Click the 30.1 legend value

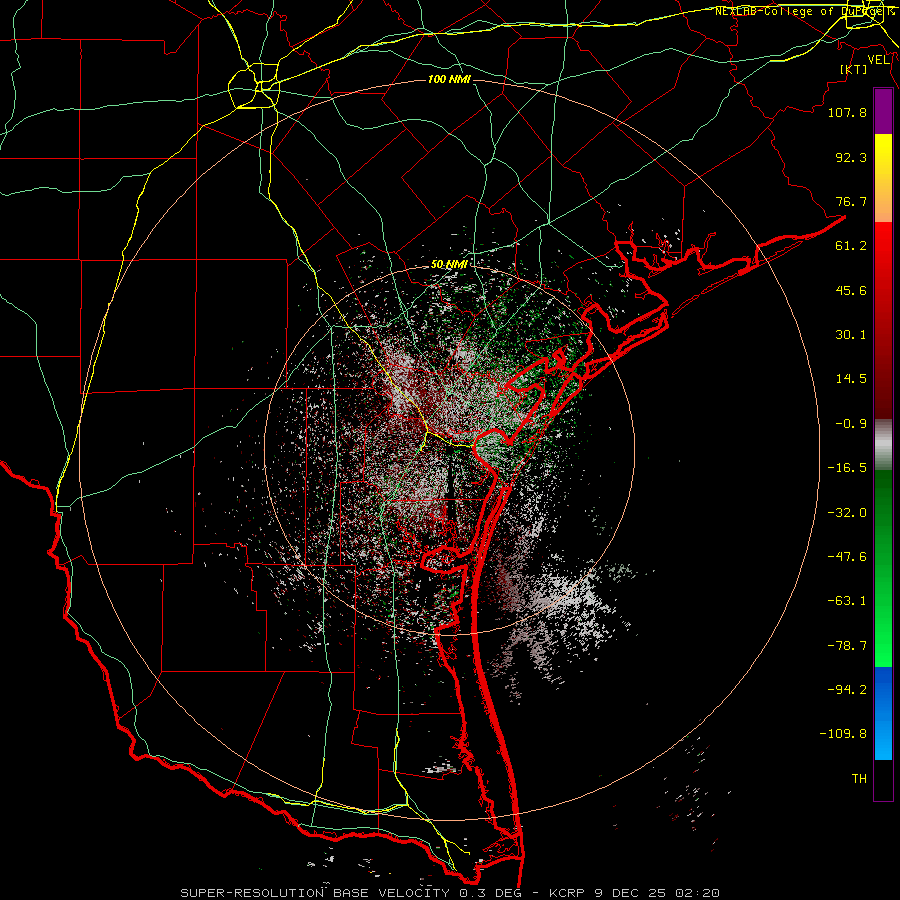coord(851,335)
